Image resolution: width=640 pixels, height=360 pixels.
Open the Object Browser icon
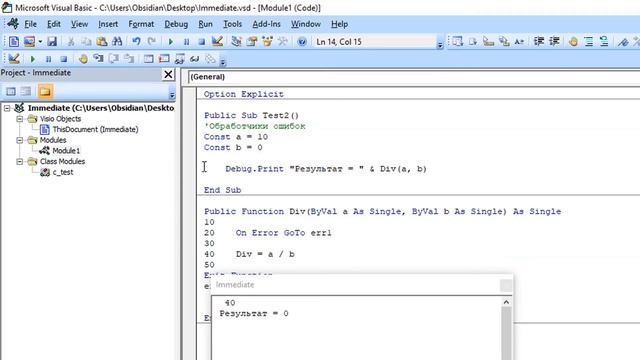[x=267, y=42]
